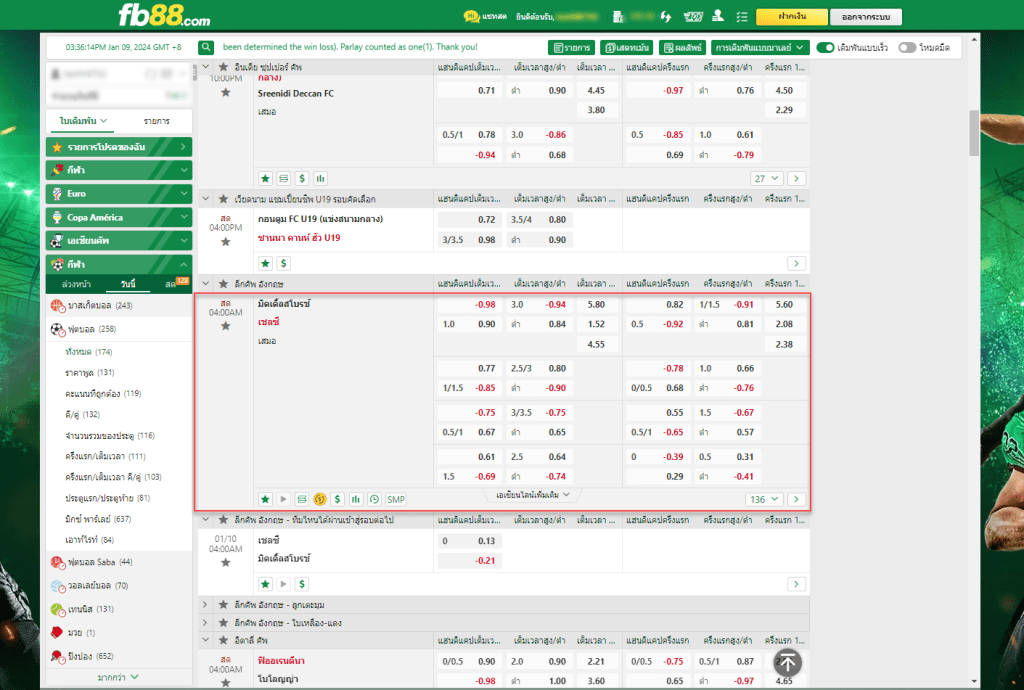Screen dimensions: 1024x690
Task: Toggle the เดิมพันแบบเร็ว quick bet switch
Action: click(825, 48)
